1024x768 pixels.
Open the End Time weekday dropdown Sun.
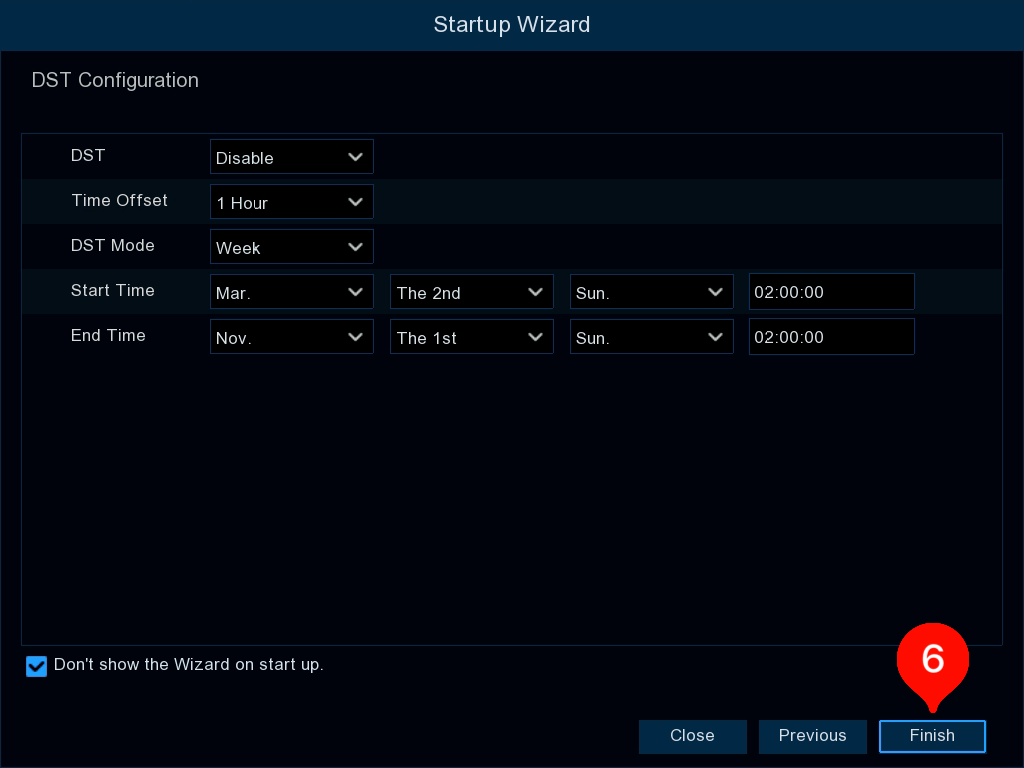(x=651, y=337)
